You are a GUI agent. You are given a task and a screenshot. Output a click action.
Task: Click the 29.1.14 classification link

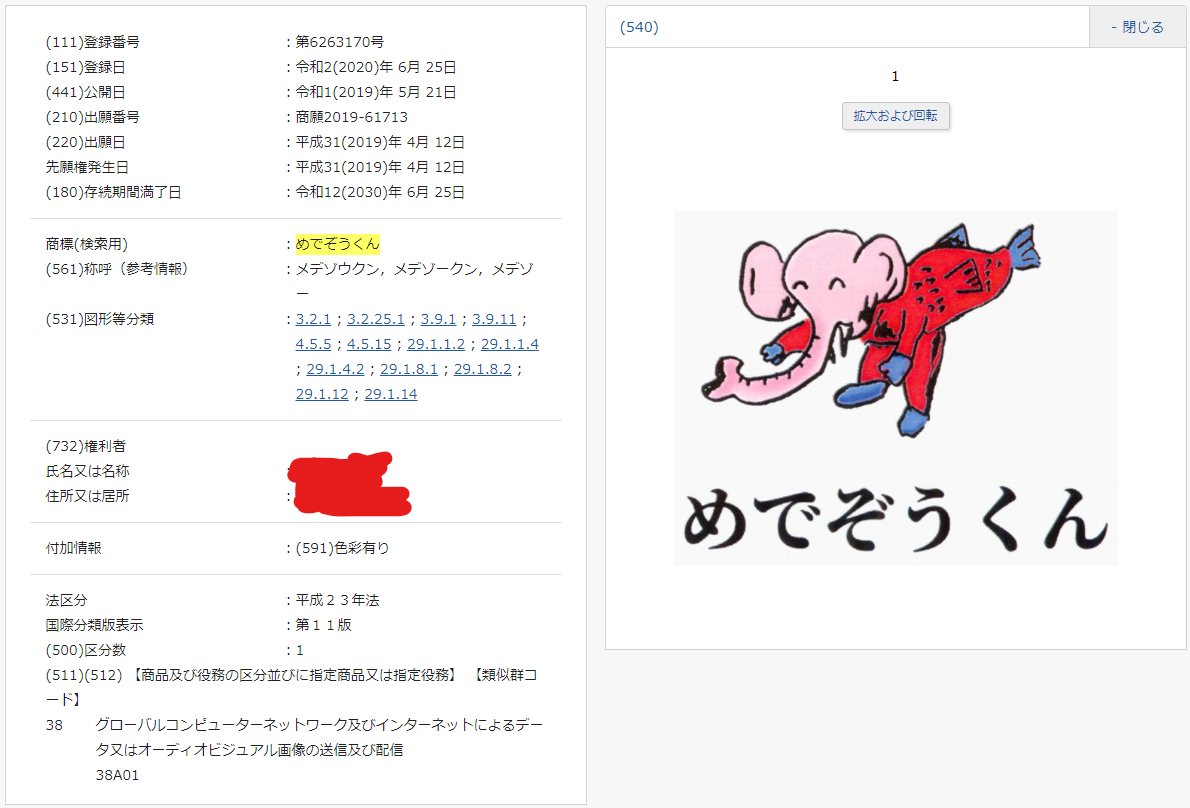391,394
